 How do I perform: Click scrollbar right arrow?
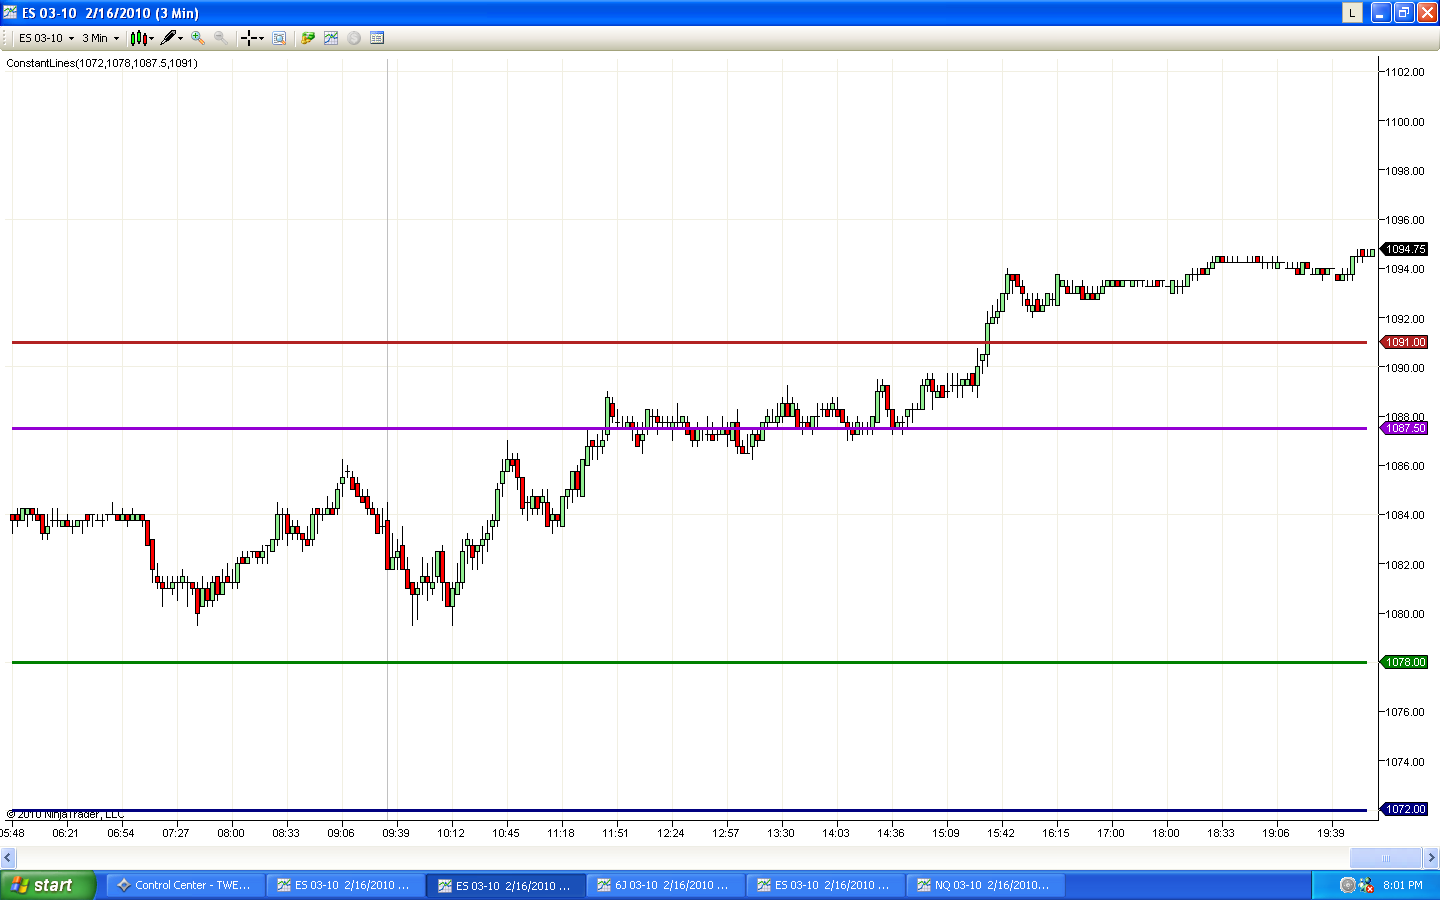1431,858
